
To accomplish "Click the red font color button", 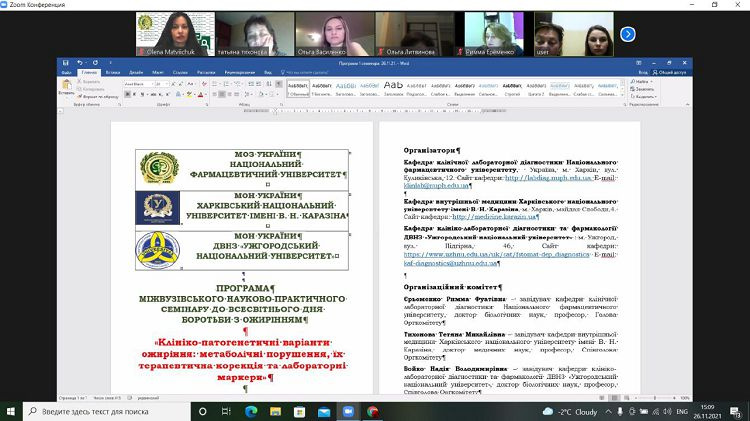I will (x=200, y=94).
